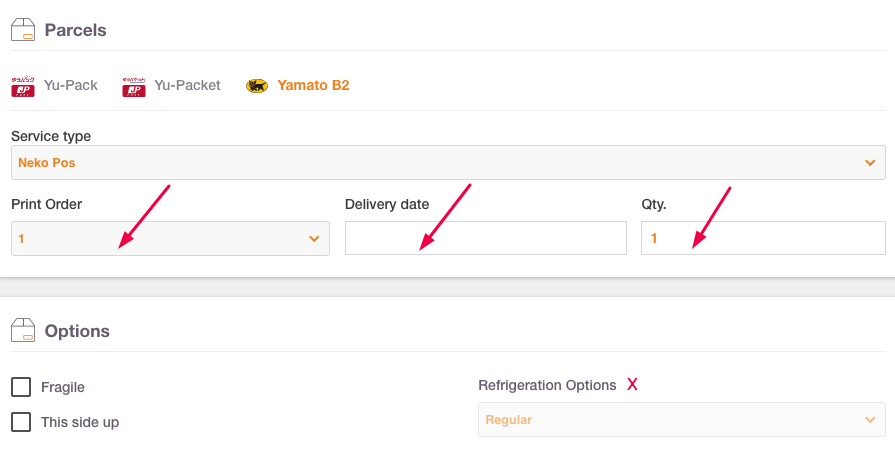Tick the This side up checkbox
The height and width of the screenshot is (474, 895).
tap(21, 422)
